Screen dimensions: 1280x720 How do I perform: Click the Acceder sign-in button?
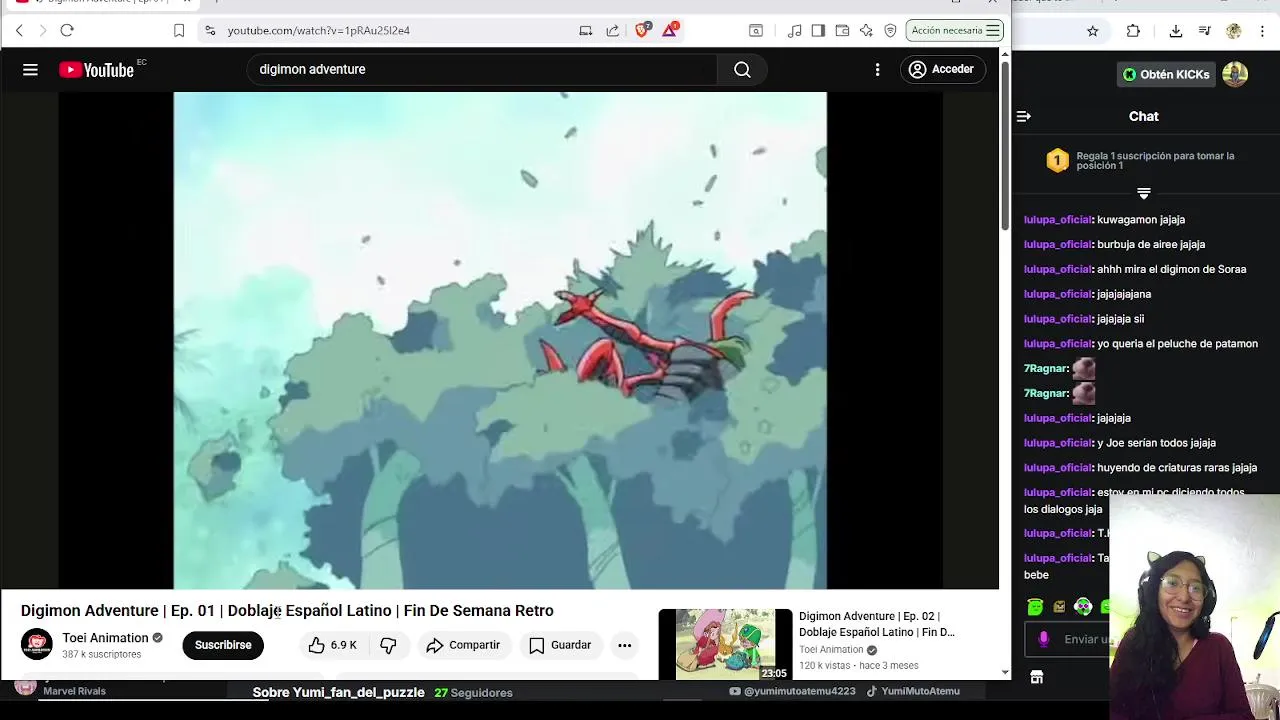point(941,69)
